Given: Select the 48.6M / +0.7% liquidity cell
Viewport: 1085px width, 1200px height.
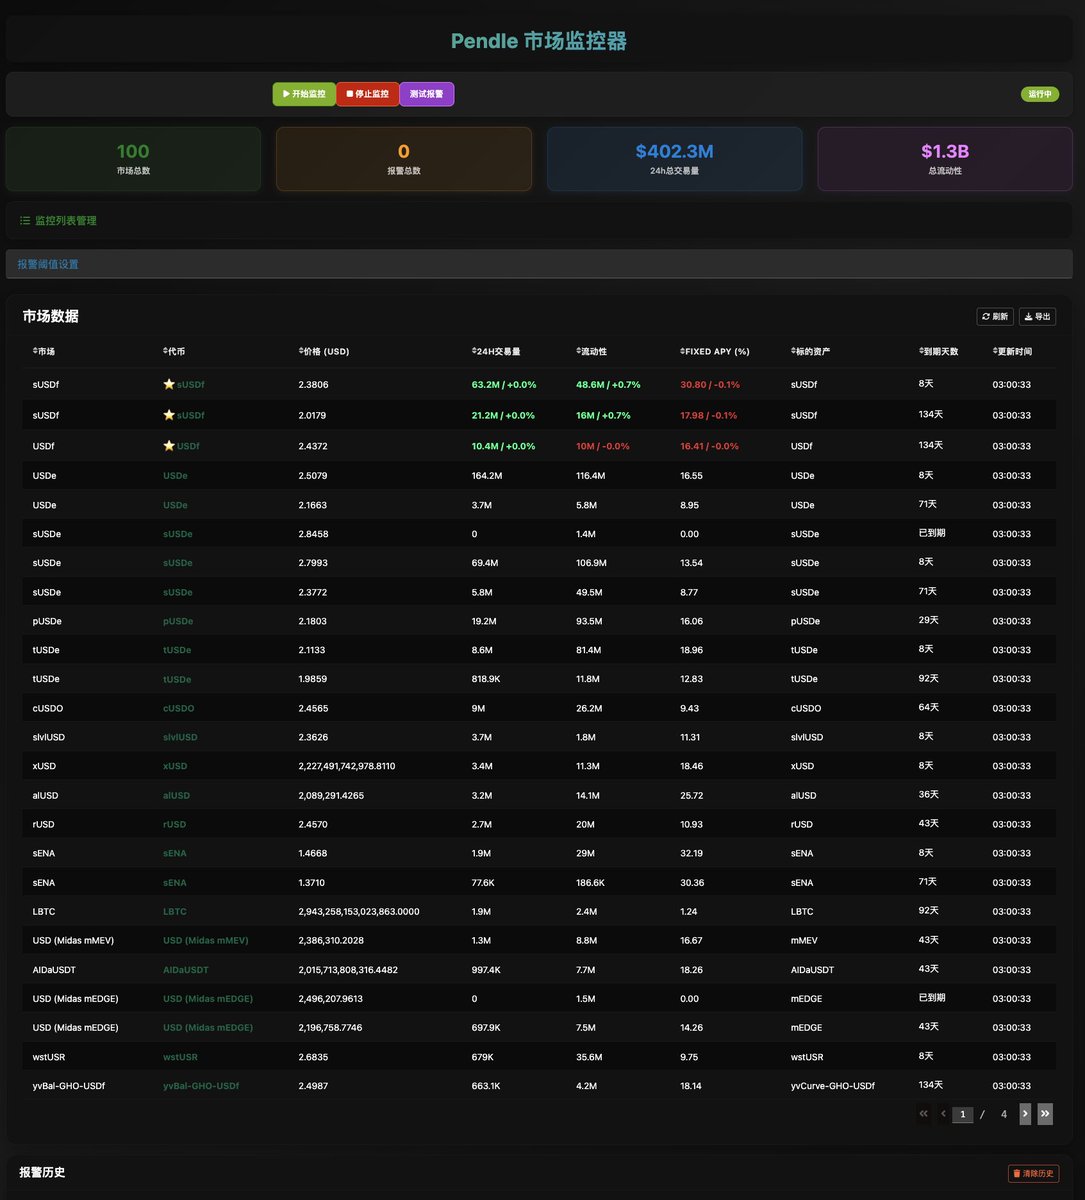Looking at the screenshot, I should click(608, 385).
